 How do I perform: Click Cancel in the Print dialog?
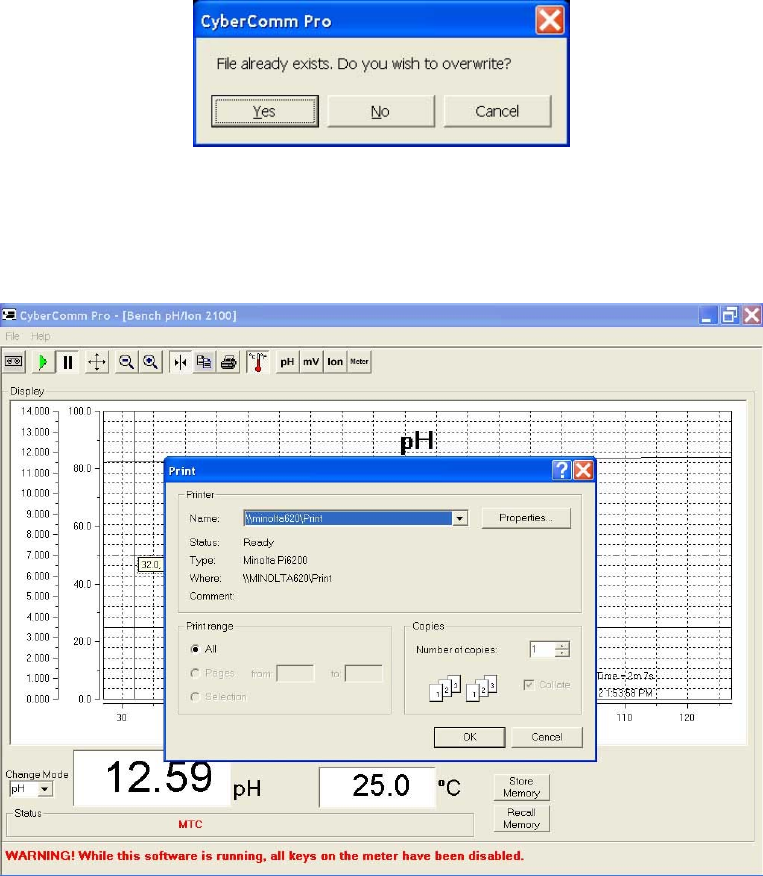(x=547, y=737)
